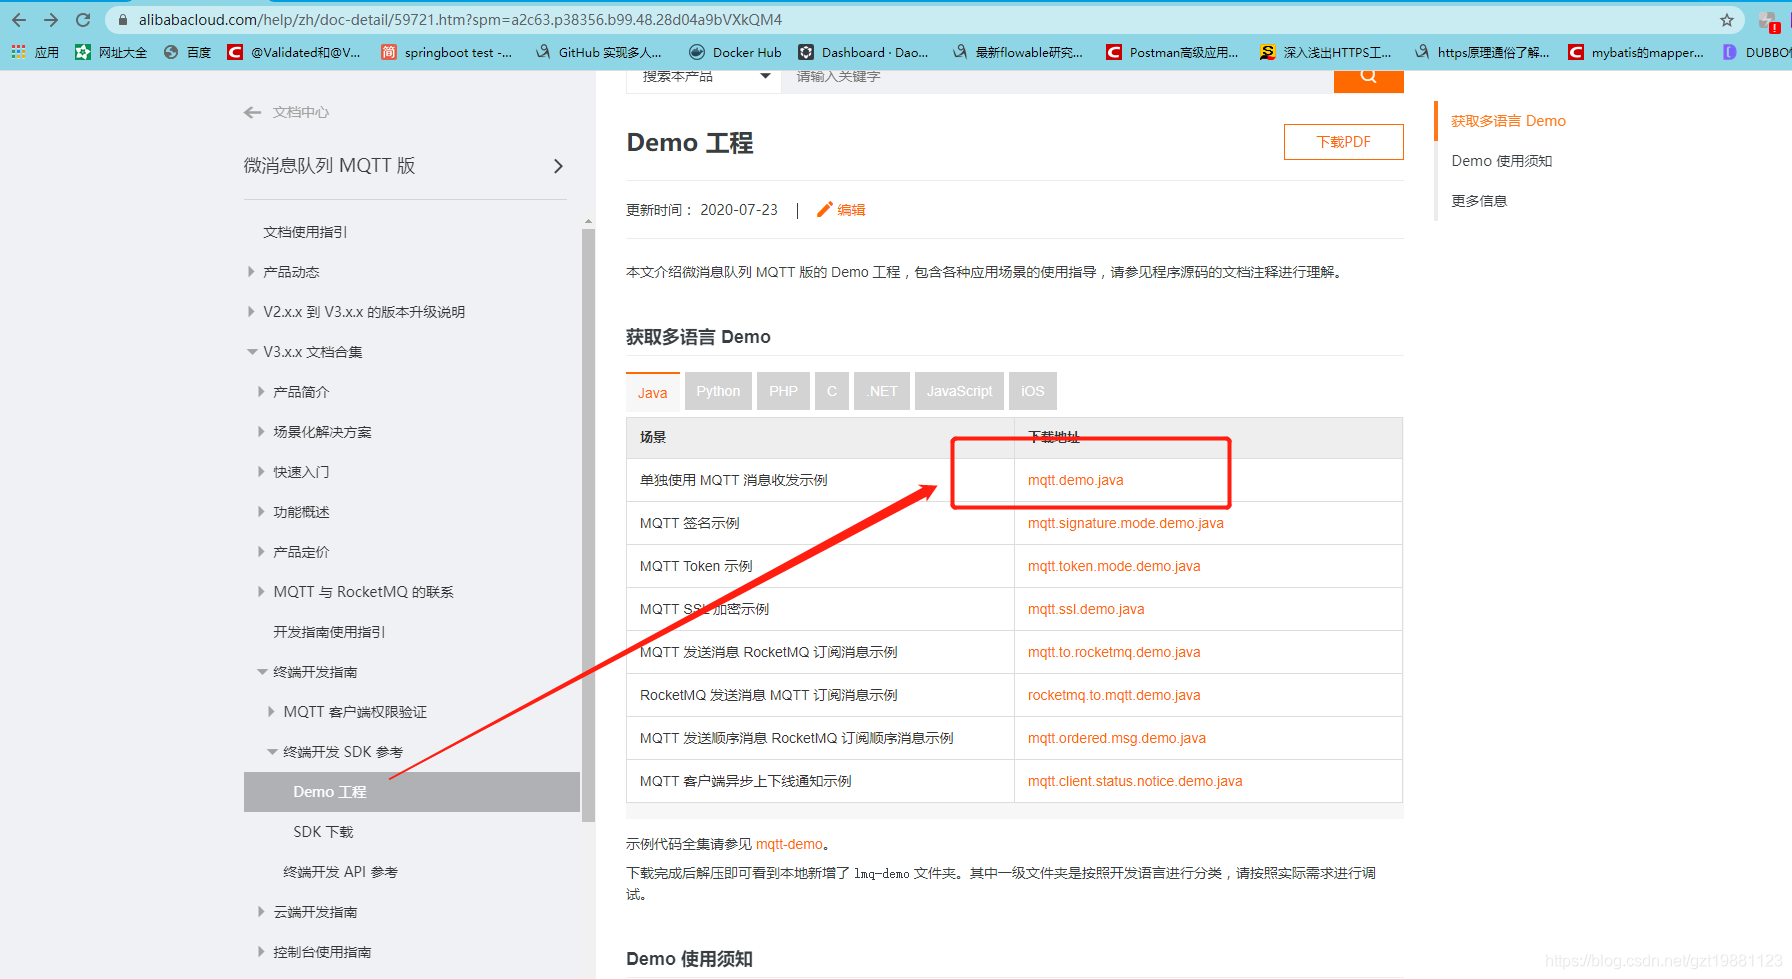1792x979 pixels.
Task: Open mqtt.ssl.demo.java link
Action: pos(1086,609)
